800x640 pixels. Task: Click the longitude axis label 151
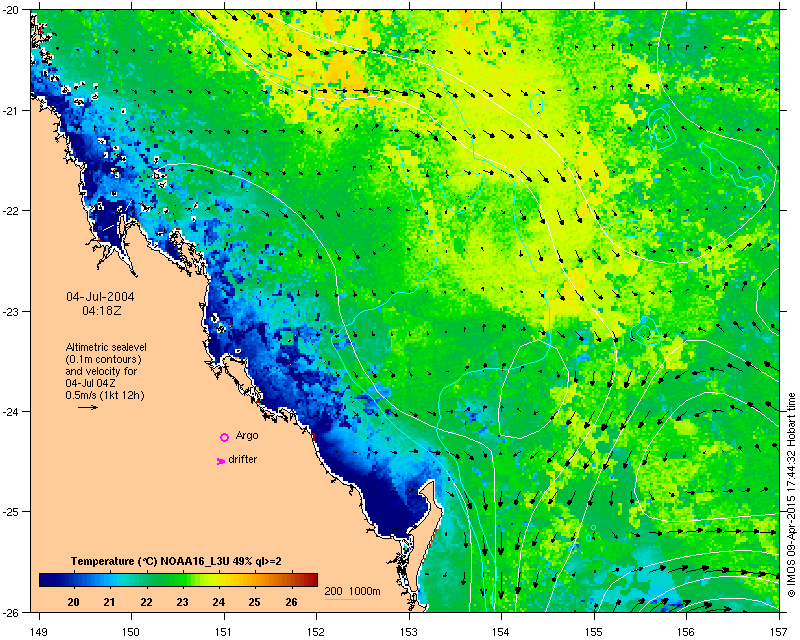[223, 632]
